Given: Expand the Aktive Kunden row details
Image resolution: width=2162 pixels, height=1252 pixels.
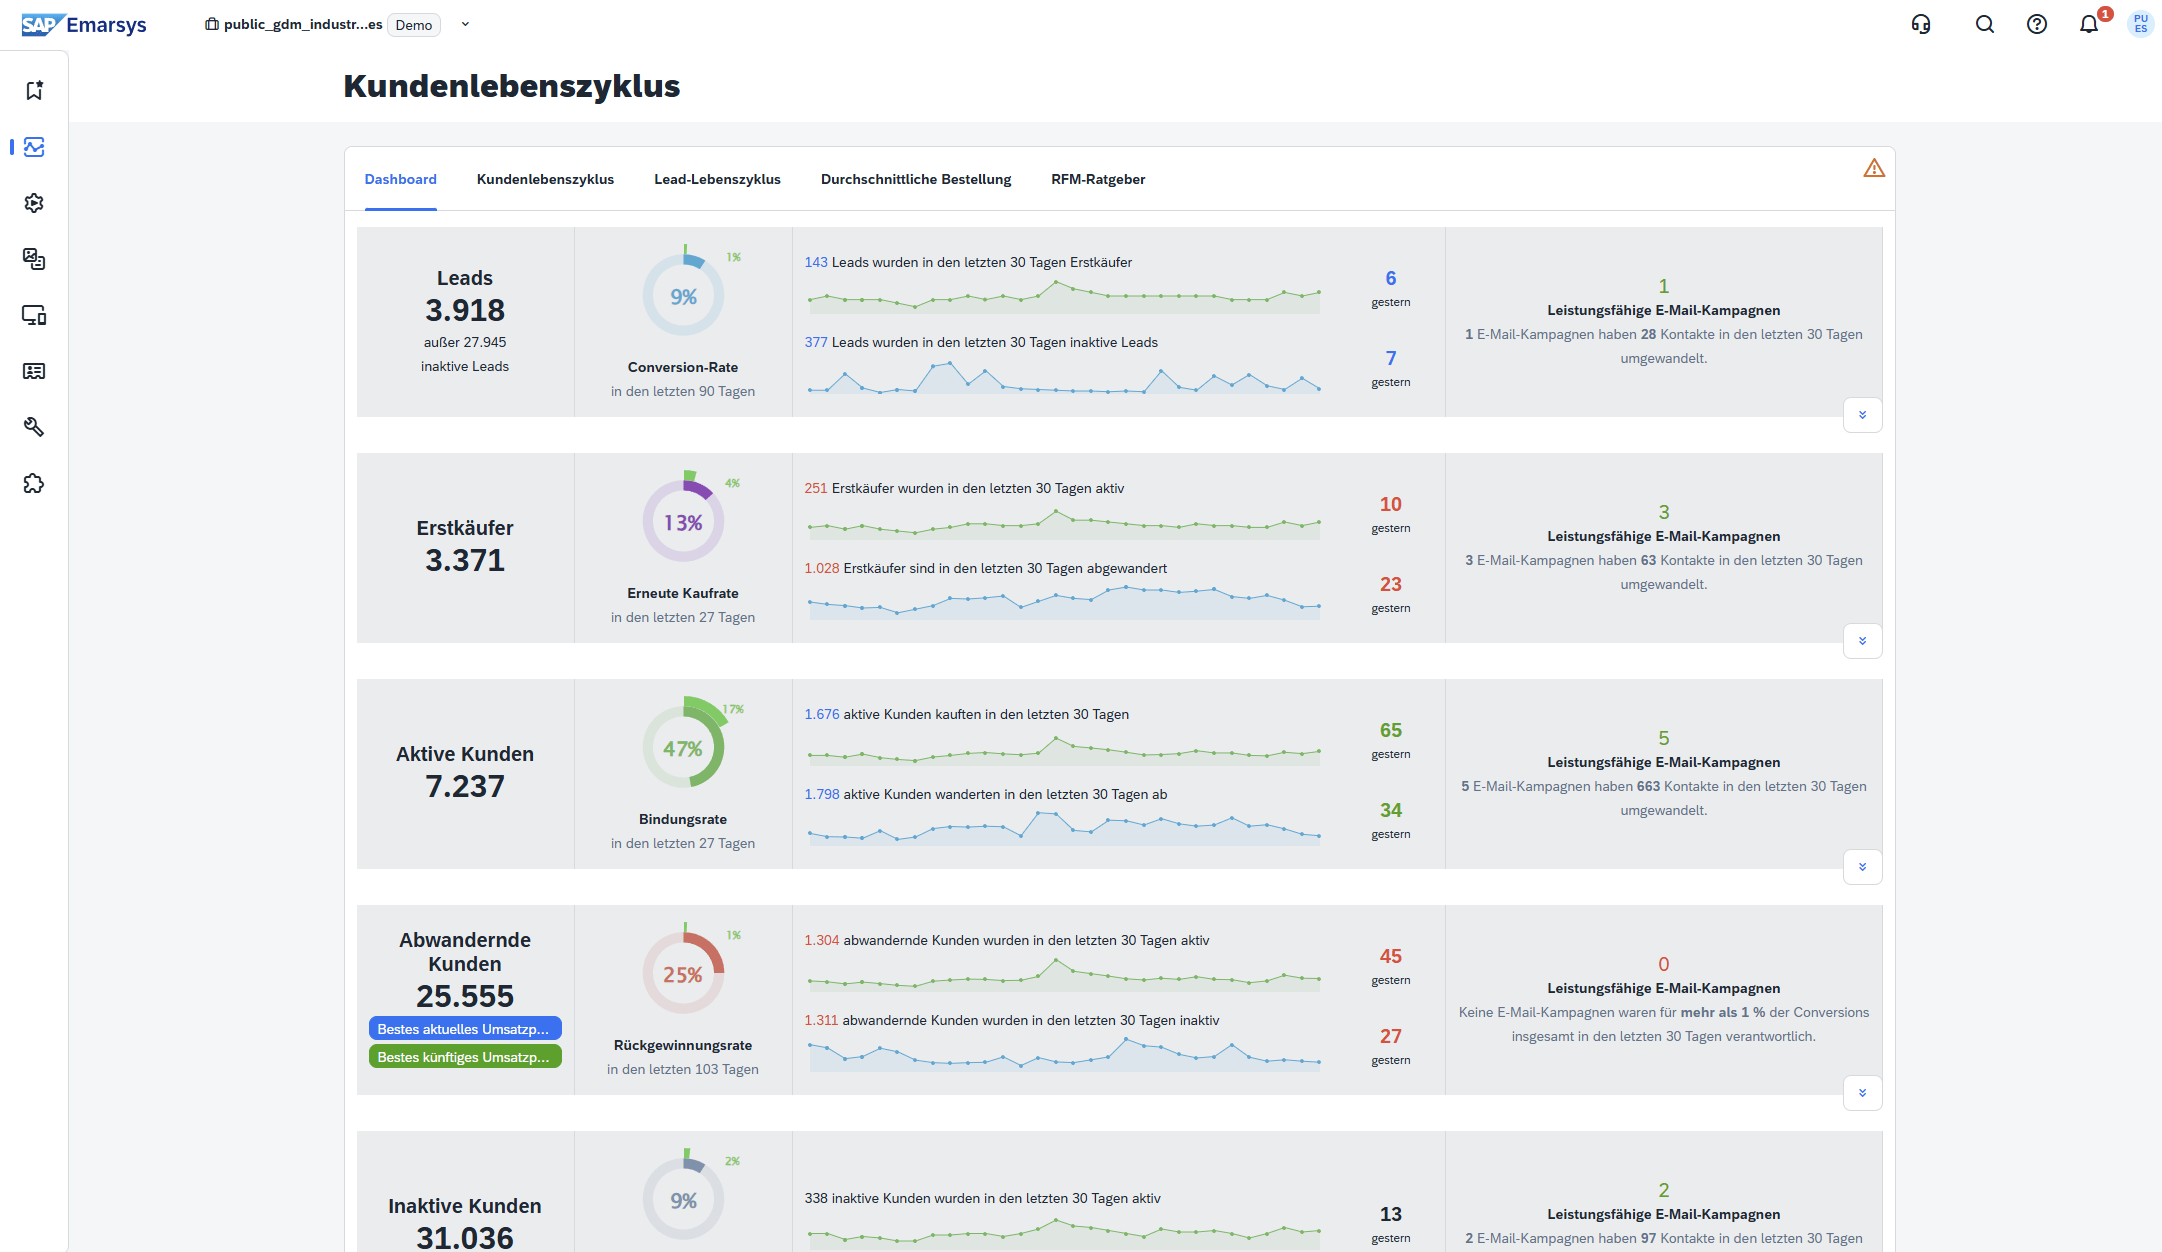Looking at the screenshot, I should pos(1862,867).
